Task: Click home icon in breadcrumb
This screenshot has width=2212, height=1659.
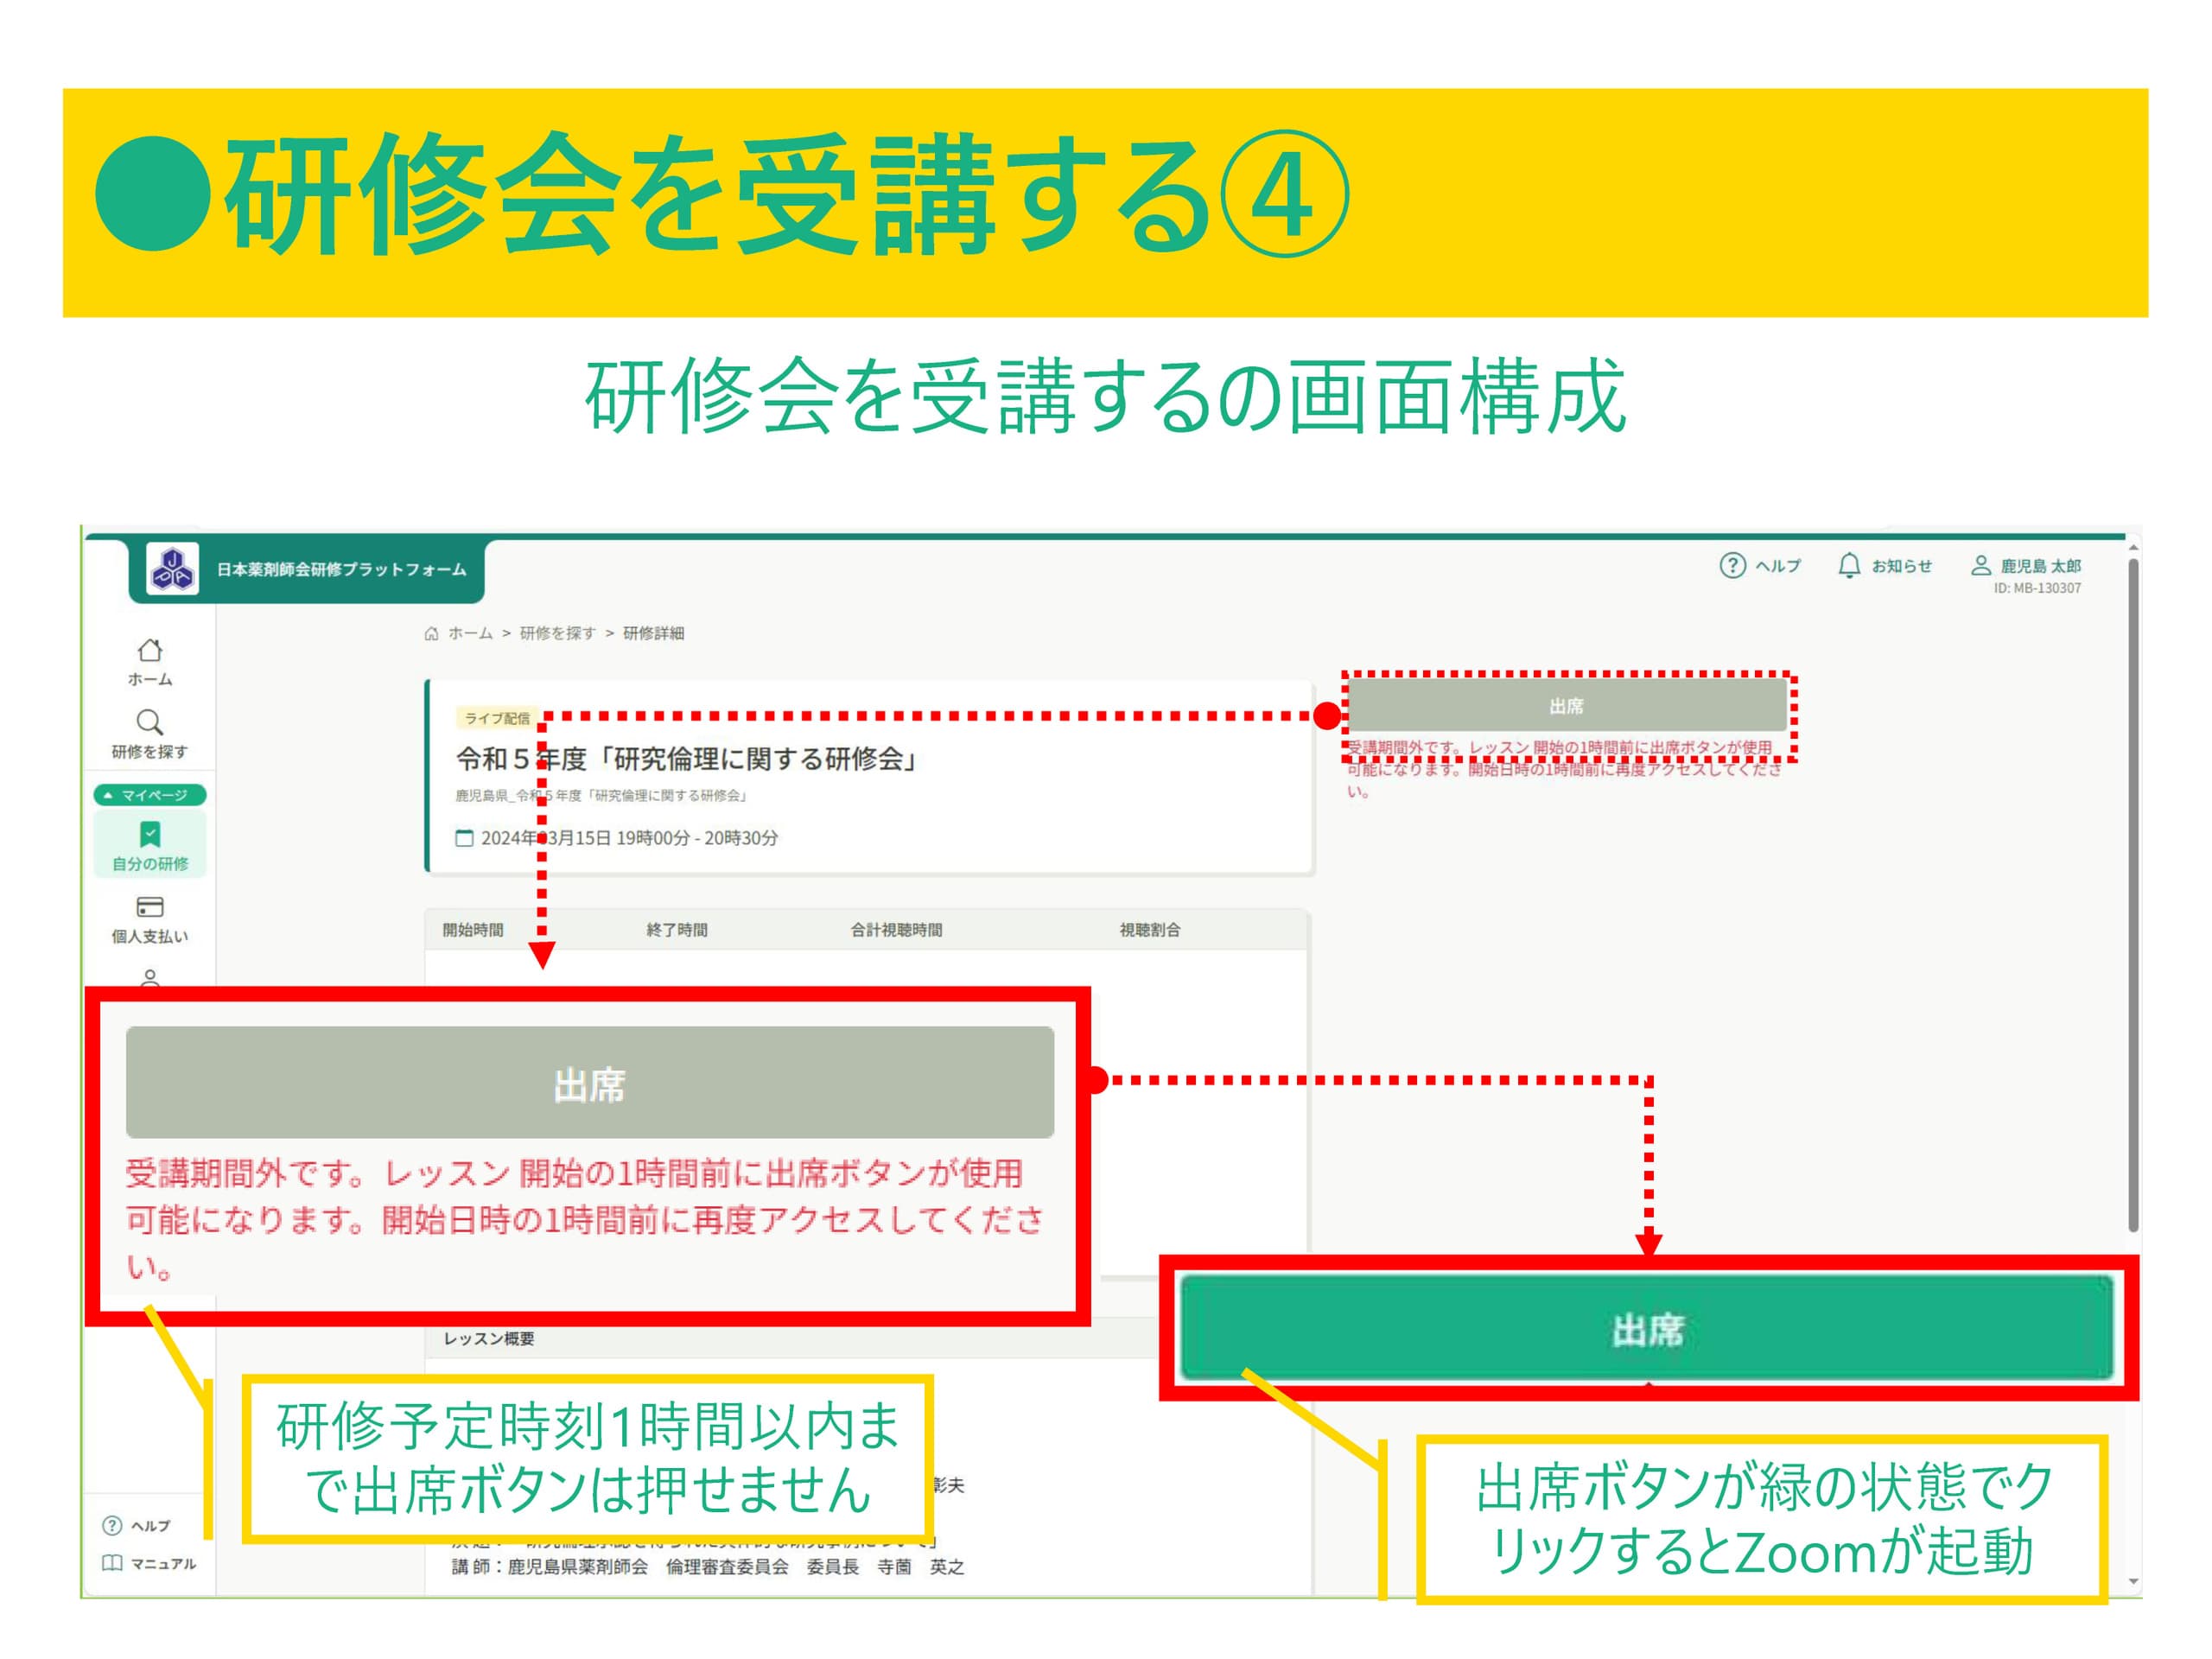Action: pos(431,633)
